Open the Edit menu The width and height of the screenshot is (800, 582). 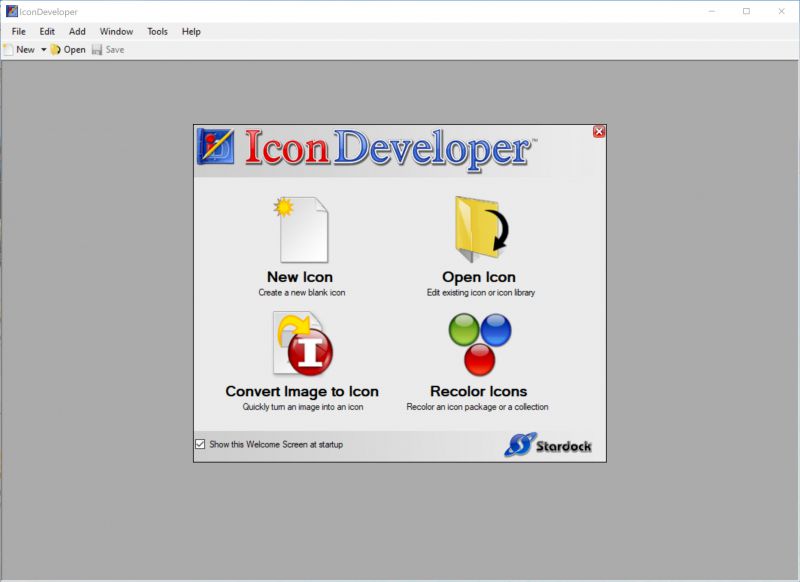[x=45, y=31]
